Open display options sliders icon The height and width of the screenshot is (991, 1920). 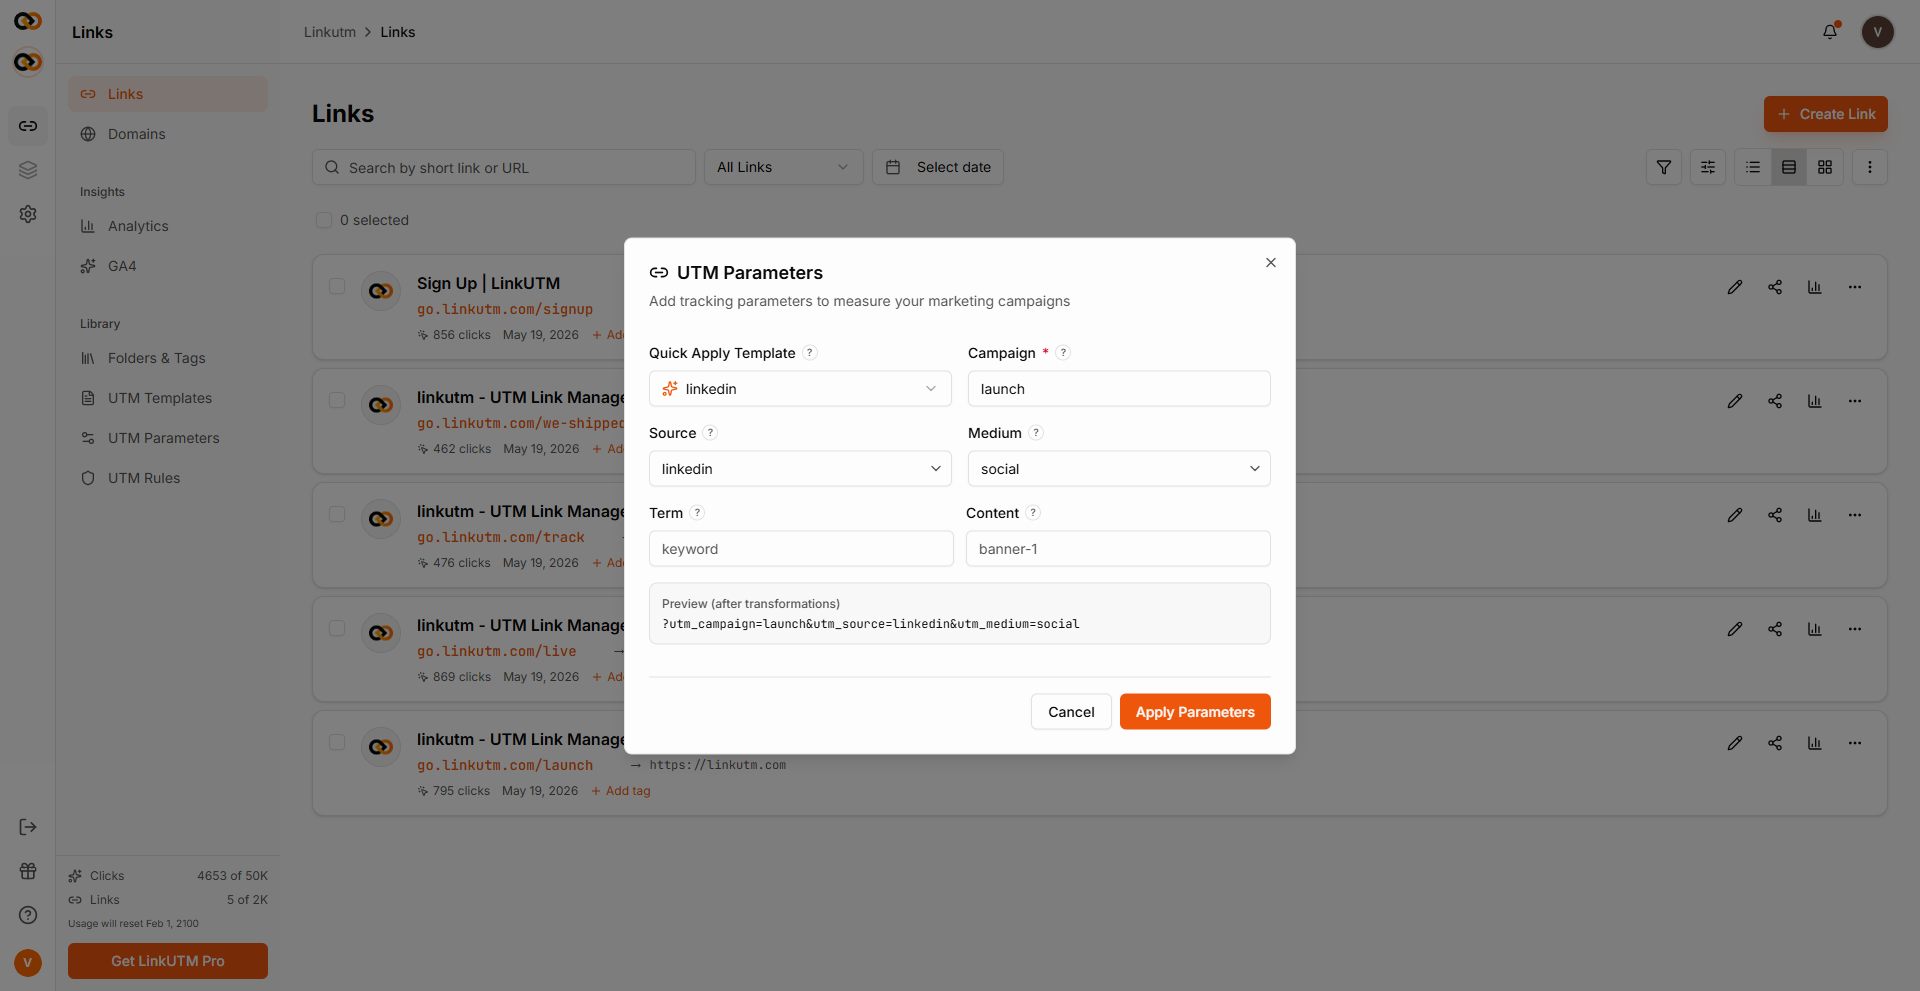coord(1708,167)
